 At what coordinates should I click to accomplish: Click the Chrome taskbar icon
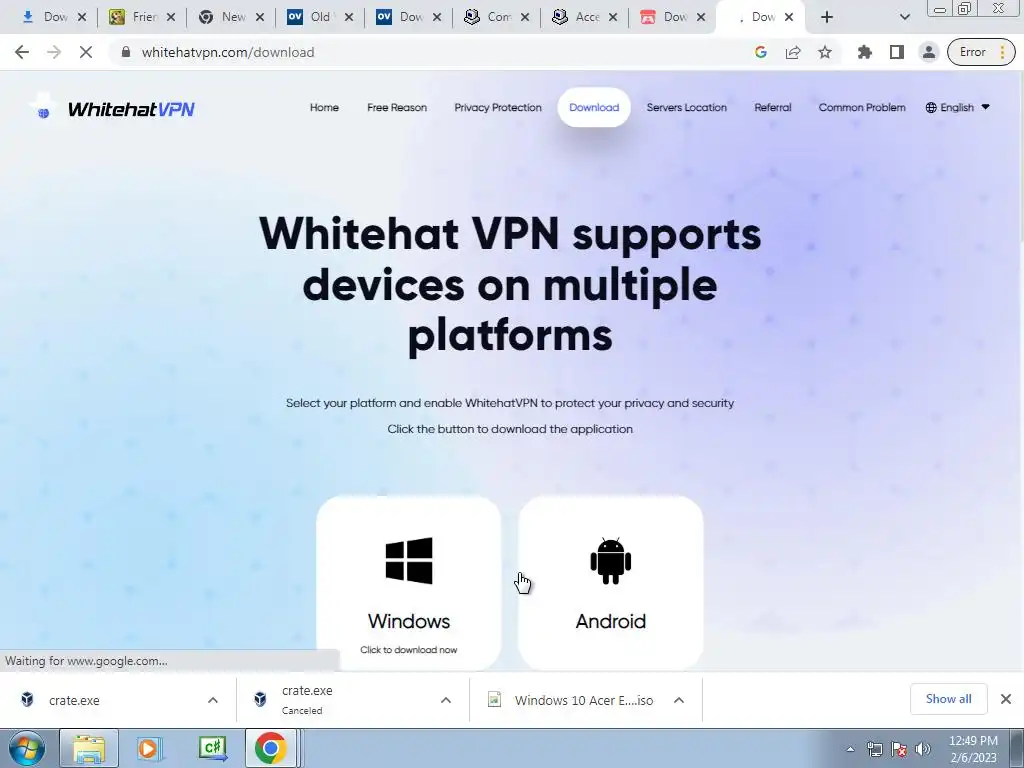271,748
